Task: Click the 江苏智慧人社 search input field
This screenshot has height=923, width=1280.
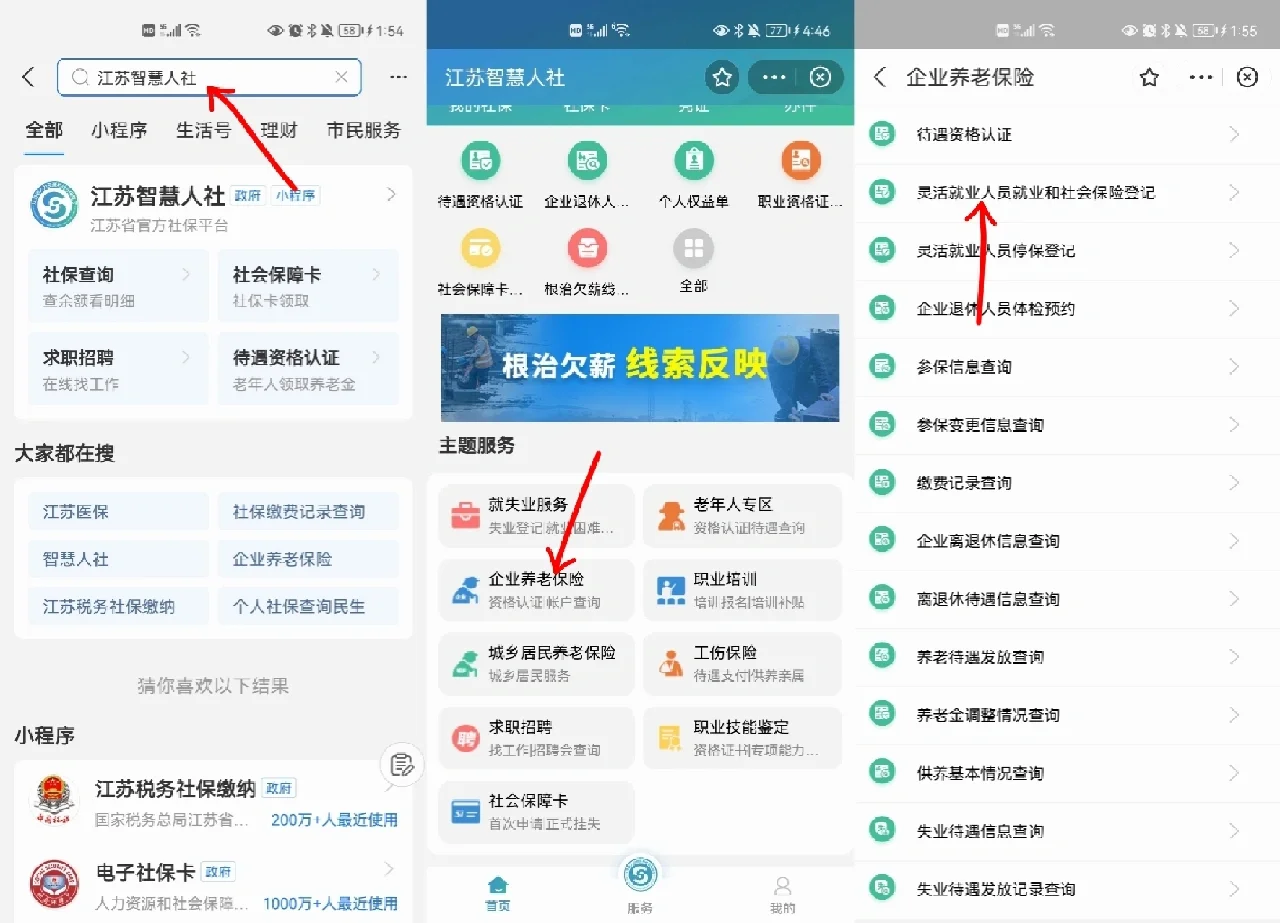Action: [x=209, y=77]
